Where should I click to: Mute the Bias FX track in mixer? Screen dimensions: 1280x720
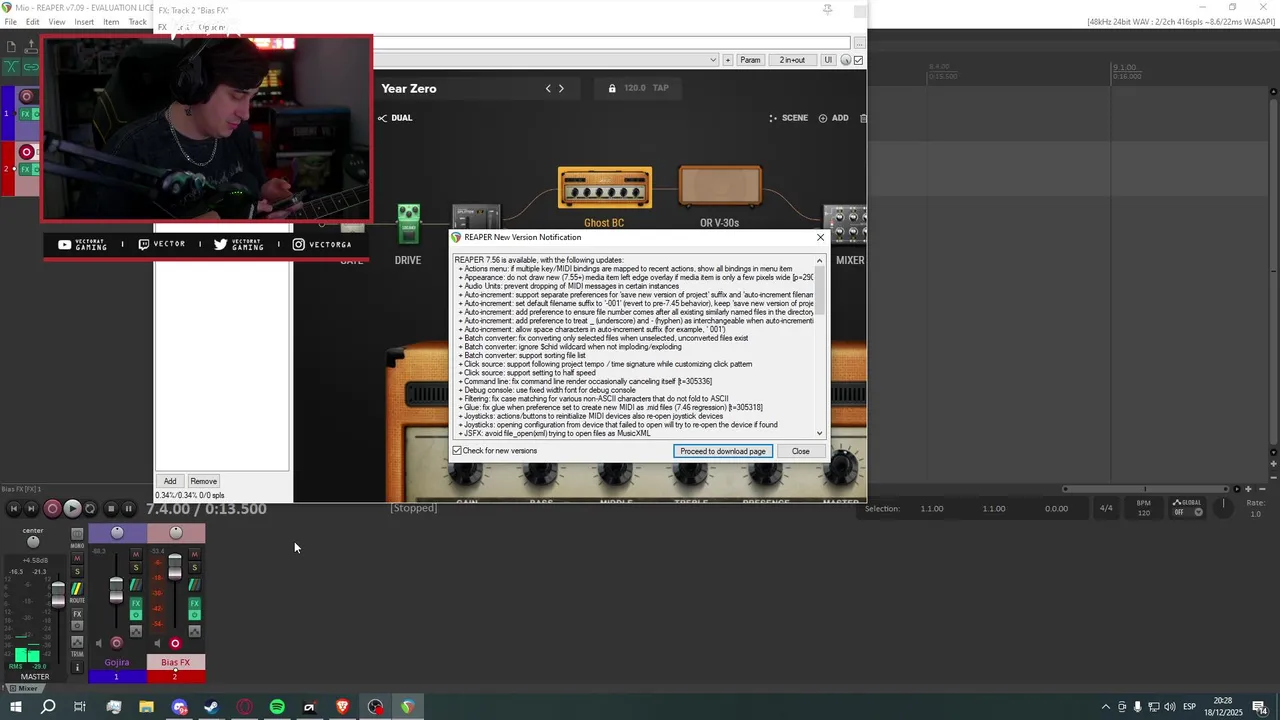194,554
